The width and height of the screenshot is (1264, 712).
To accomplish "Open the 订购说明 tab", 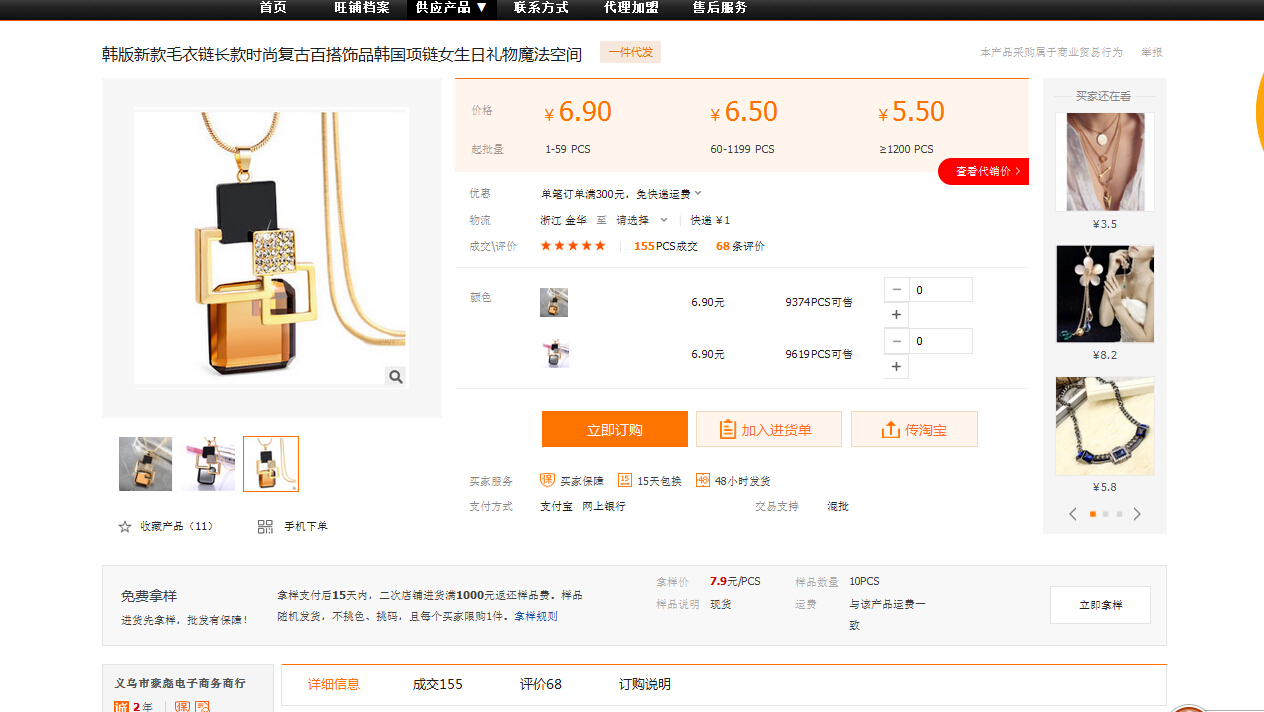I will pos(644,684).
